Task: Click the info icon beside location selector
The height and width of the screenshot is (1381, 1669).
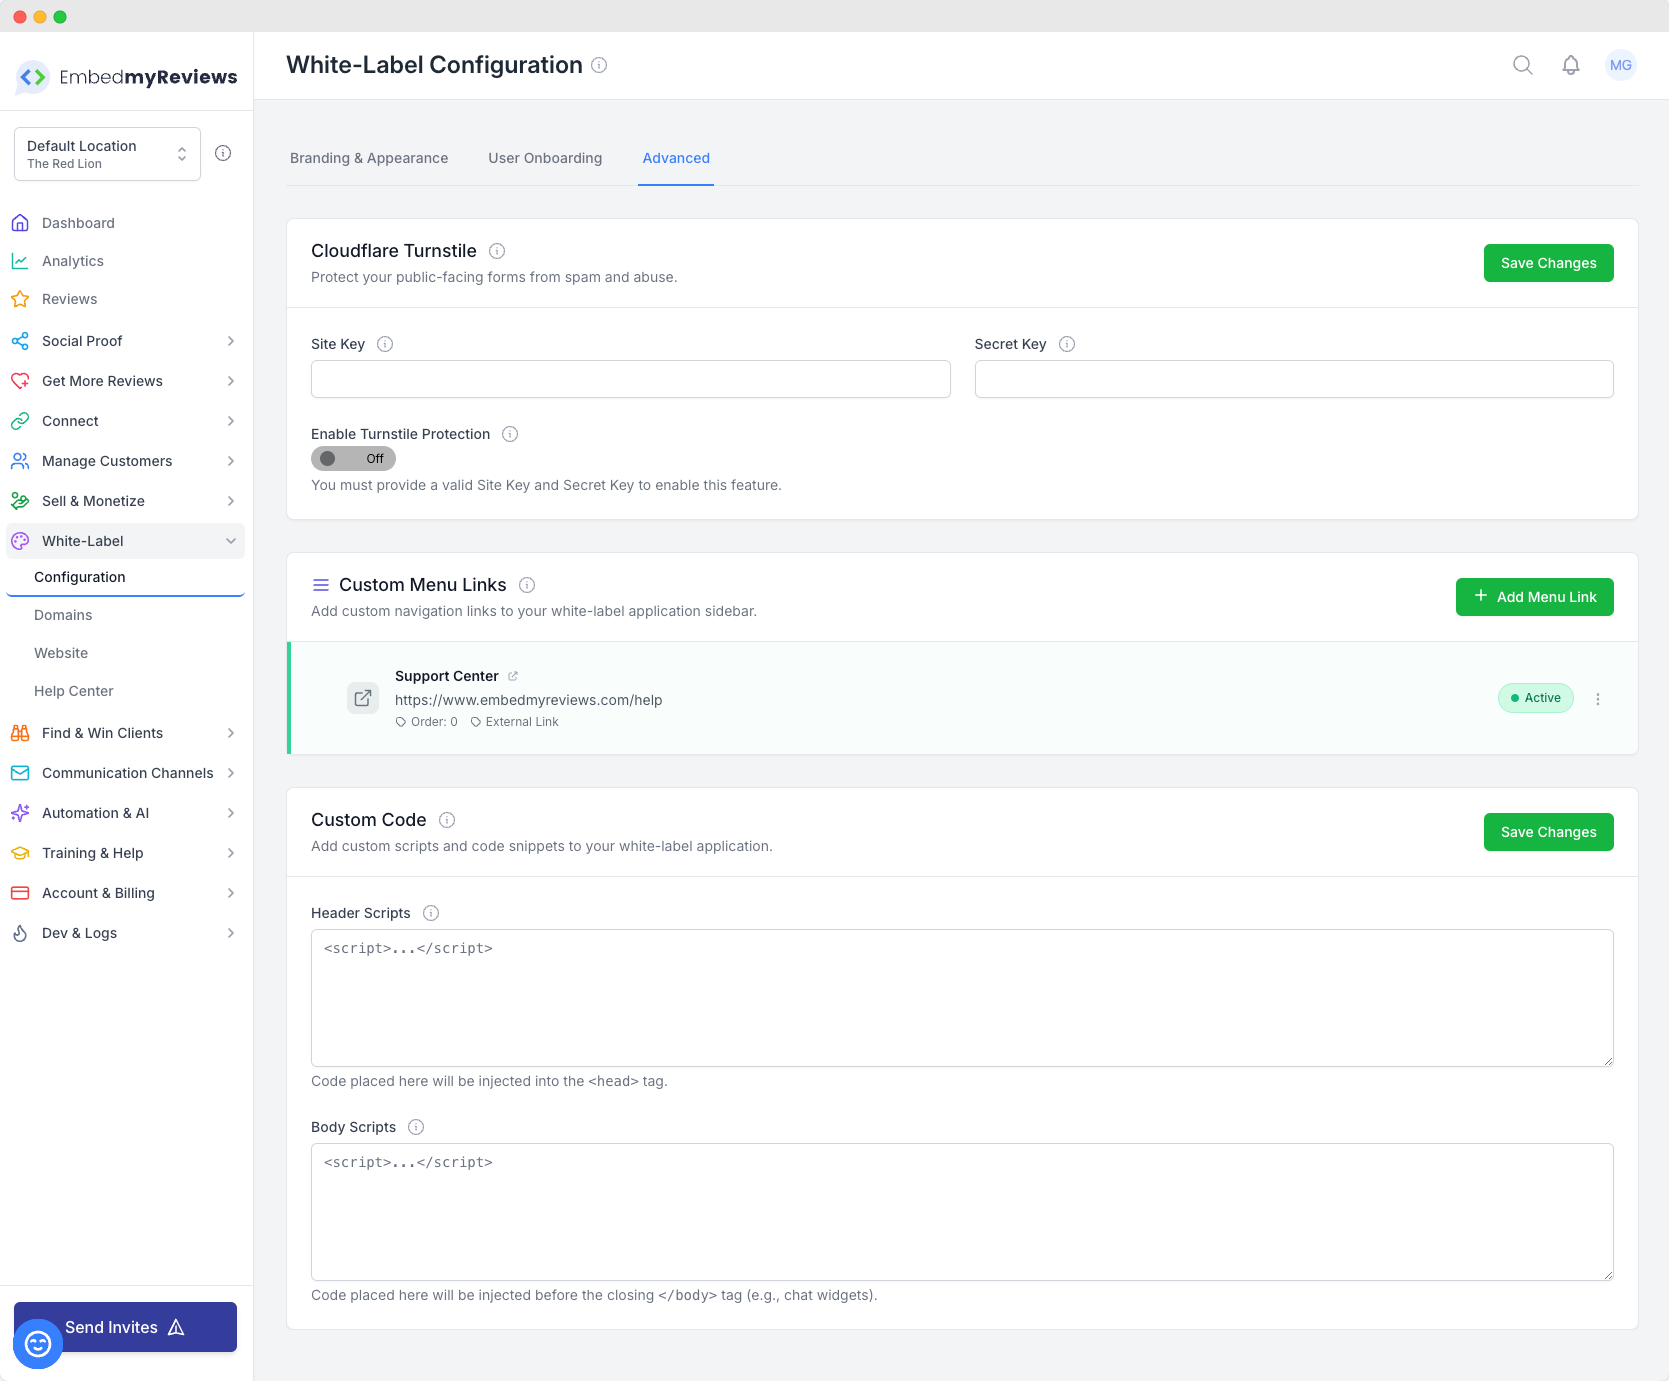Action: coord(223,153)
